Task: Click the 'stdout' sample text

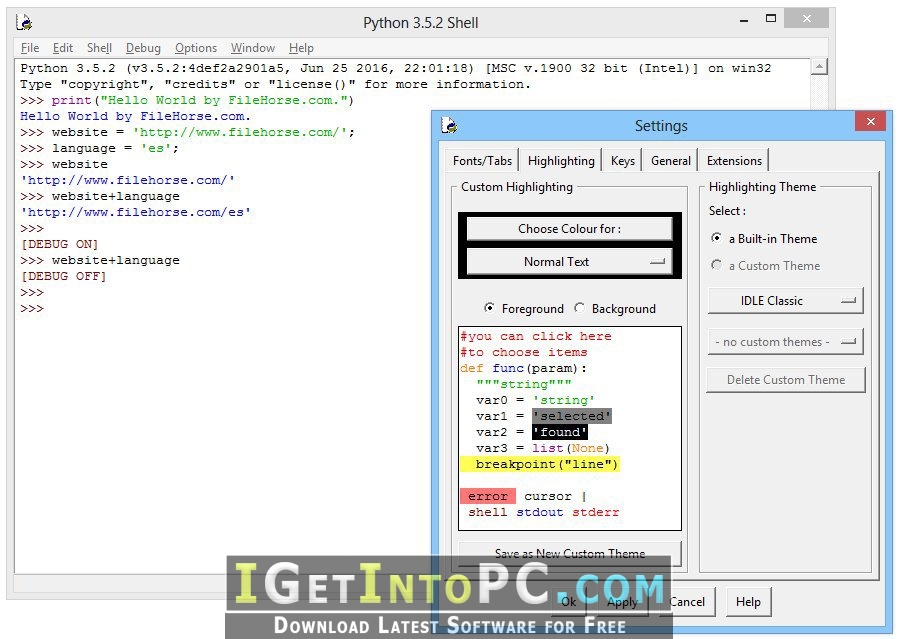Action: point(539,512)
